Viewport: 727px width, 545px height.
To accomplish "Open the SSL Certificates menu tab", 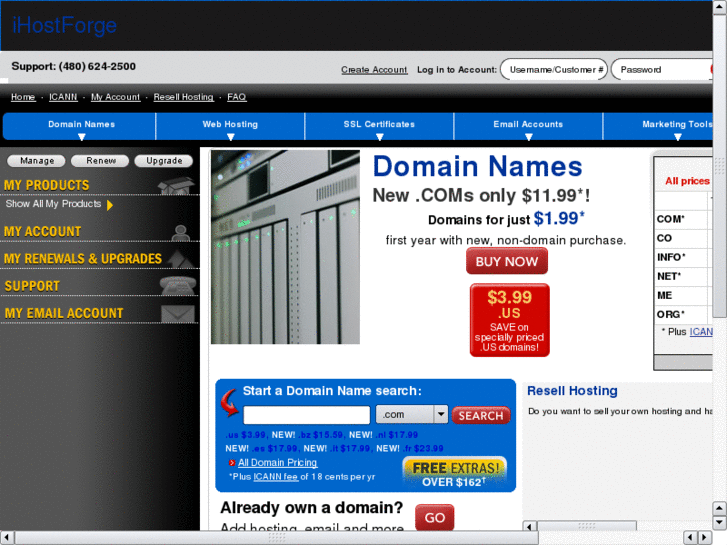I will [379, 126].
